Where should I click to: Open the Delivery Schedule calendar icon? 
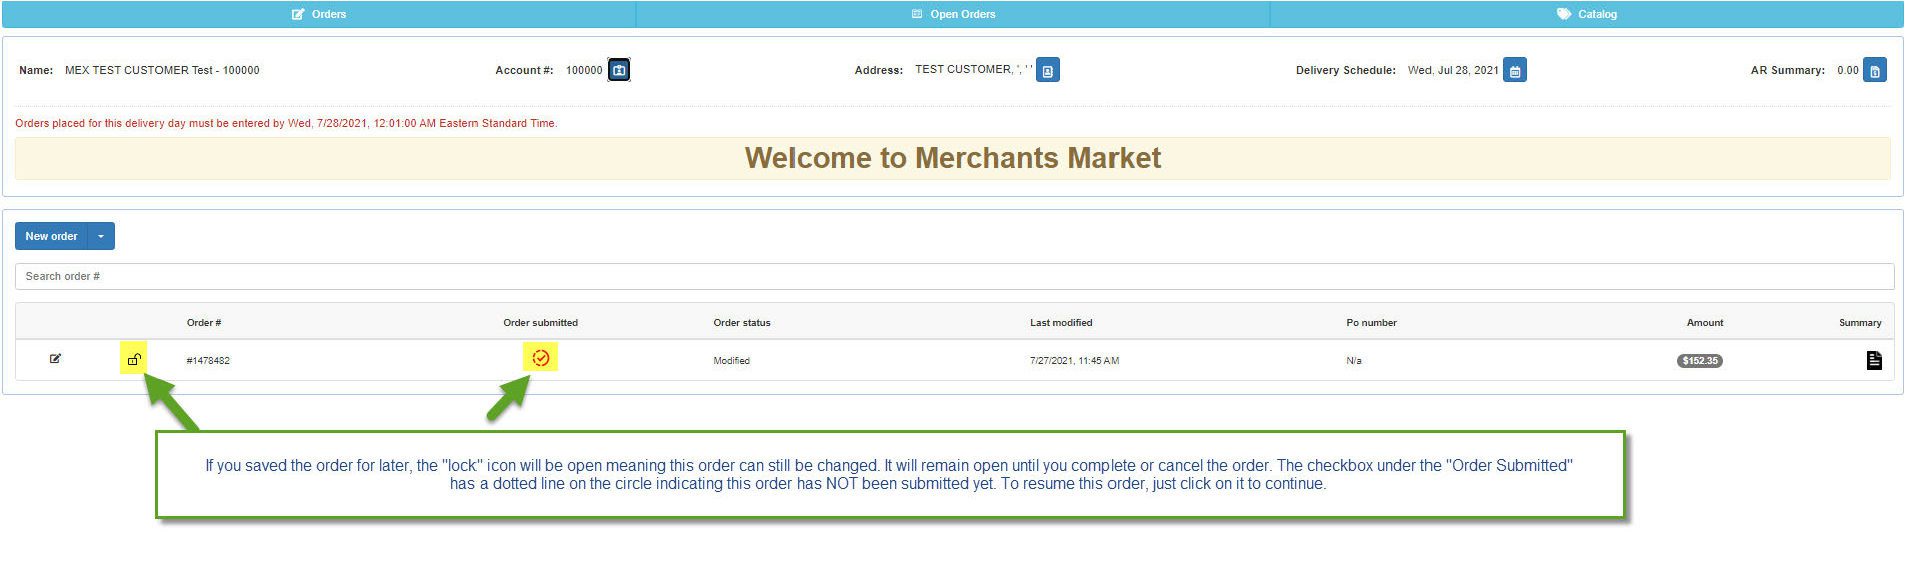point(1515,71)
